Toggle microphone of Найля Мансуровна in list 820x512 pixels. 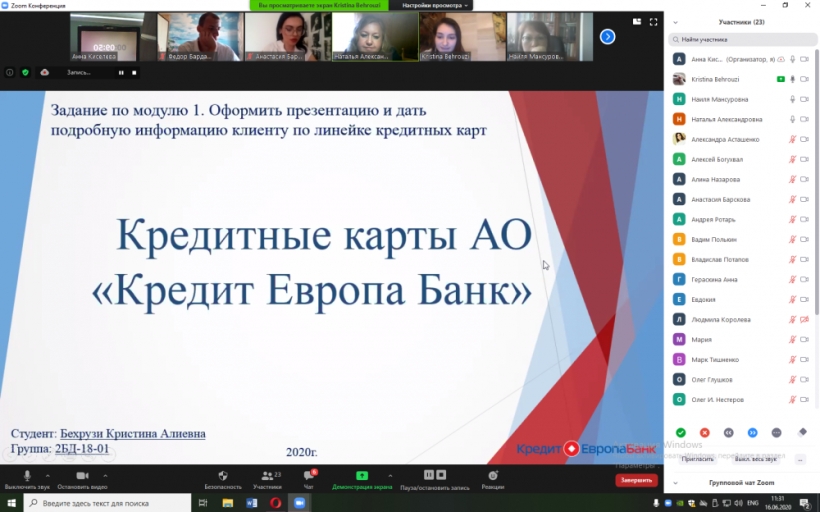[x=792, y=99]
